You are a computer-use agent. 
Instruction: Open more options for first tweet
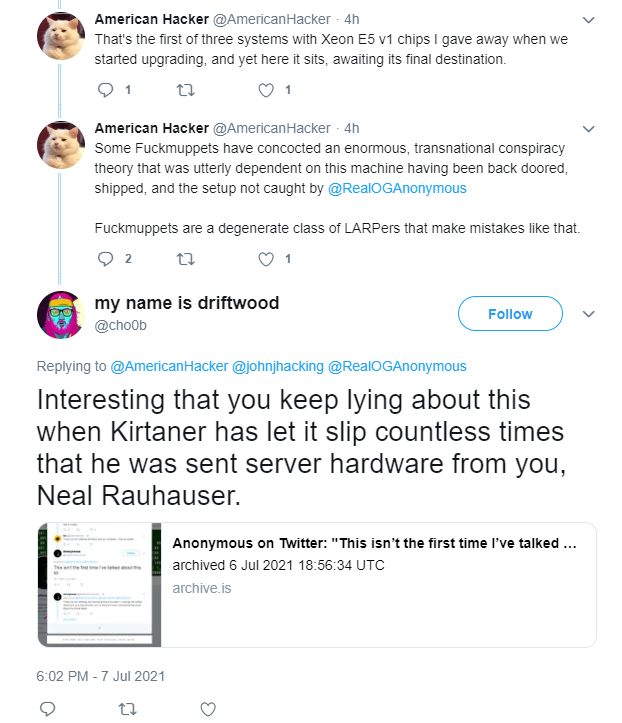pyautogui.click(x=588, y=20)
